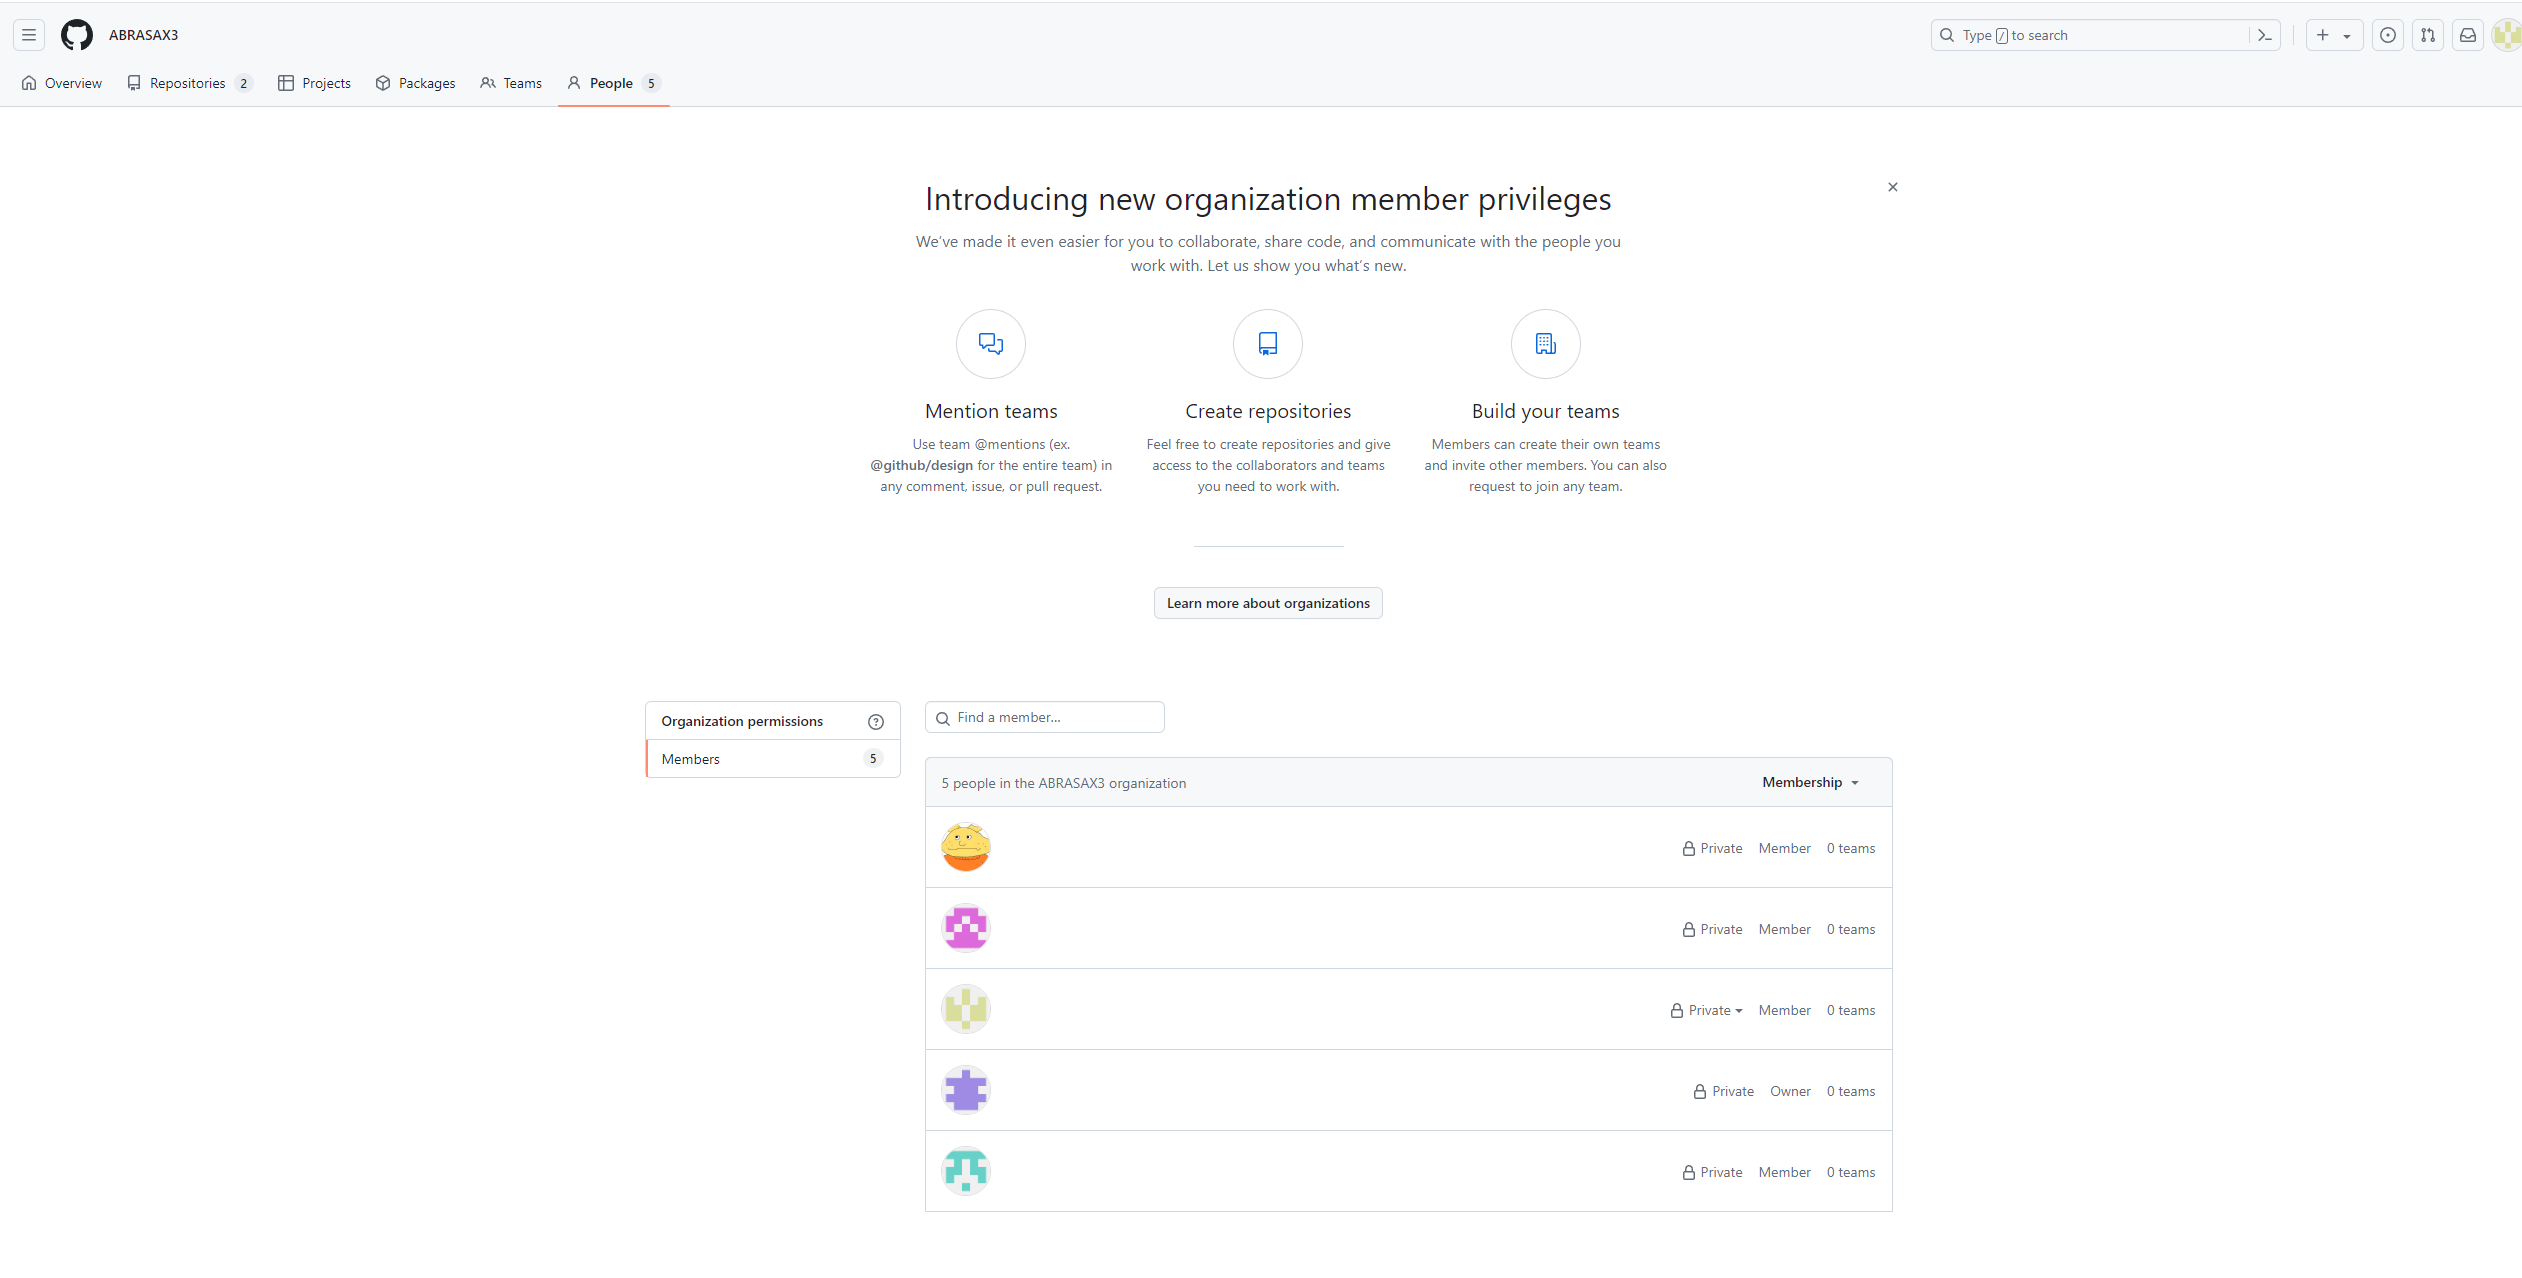This screenshot has height=1278, width=2522.
Task: Open the notifications inbox icon
Action: tap(2467, 35)
